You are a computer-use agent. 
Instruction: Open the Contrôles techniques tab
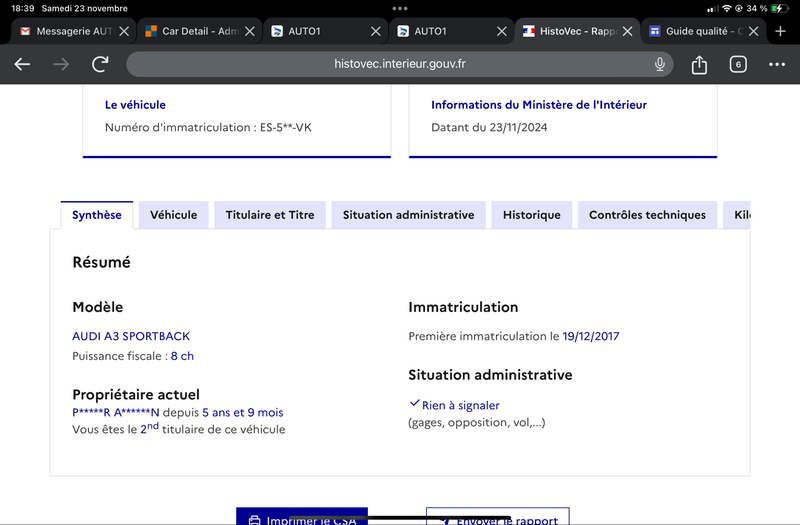point(647,215)
